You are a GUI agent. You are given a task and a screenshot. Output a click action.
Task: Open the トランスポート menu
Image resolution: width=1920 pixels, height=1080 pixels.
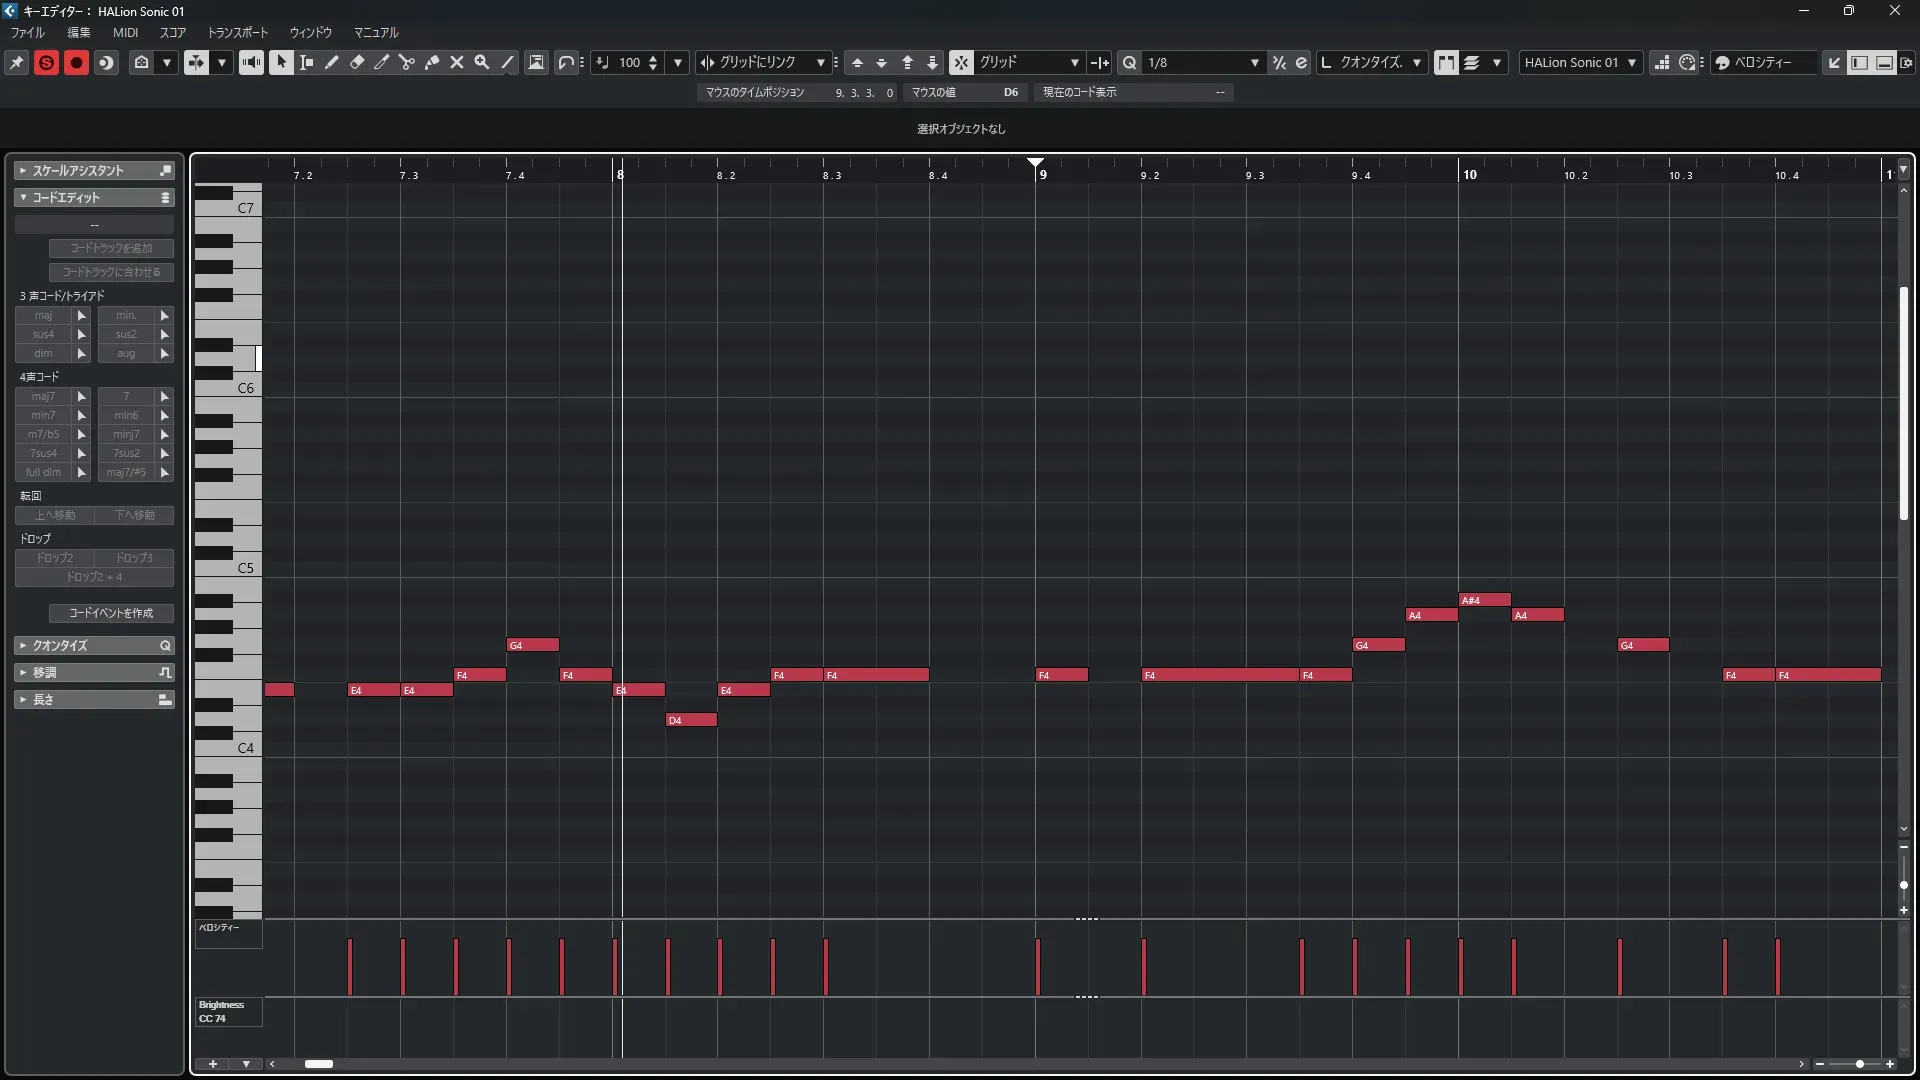[x=237, y=32]
